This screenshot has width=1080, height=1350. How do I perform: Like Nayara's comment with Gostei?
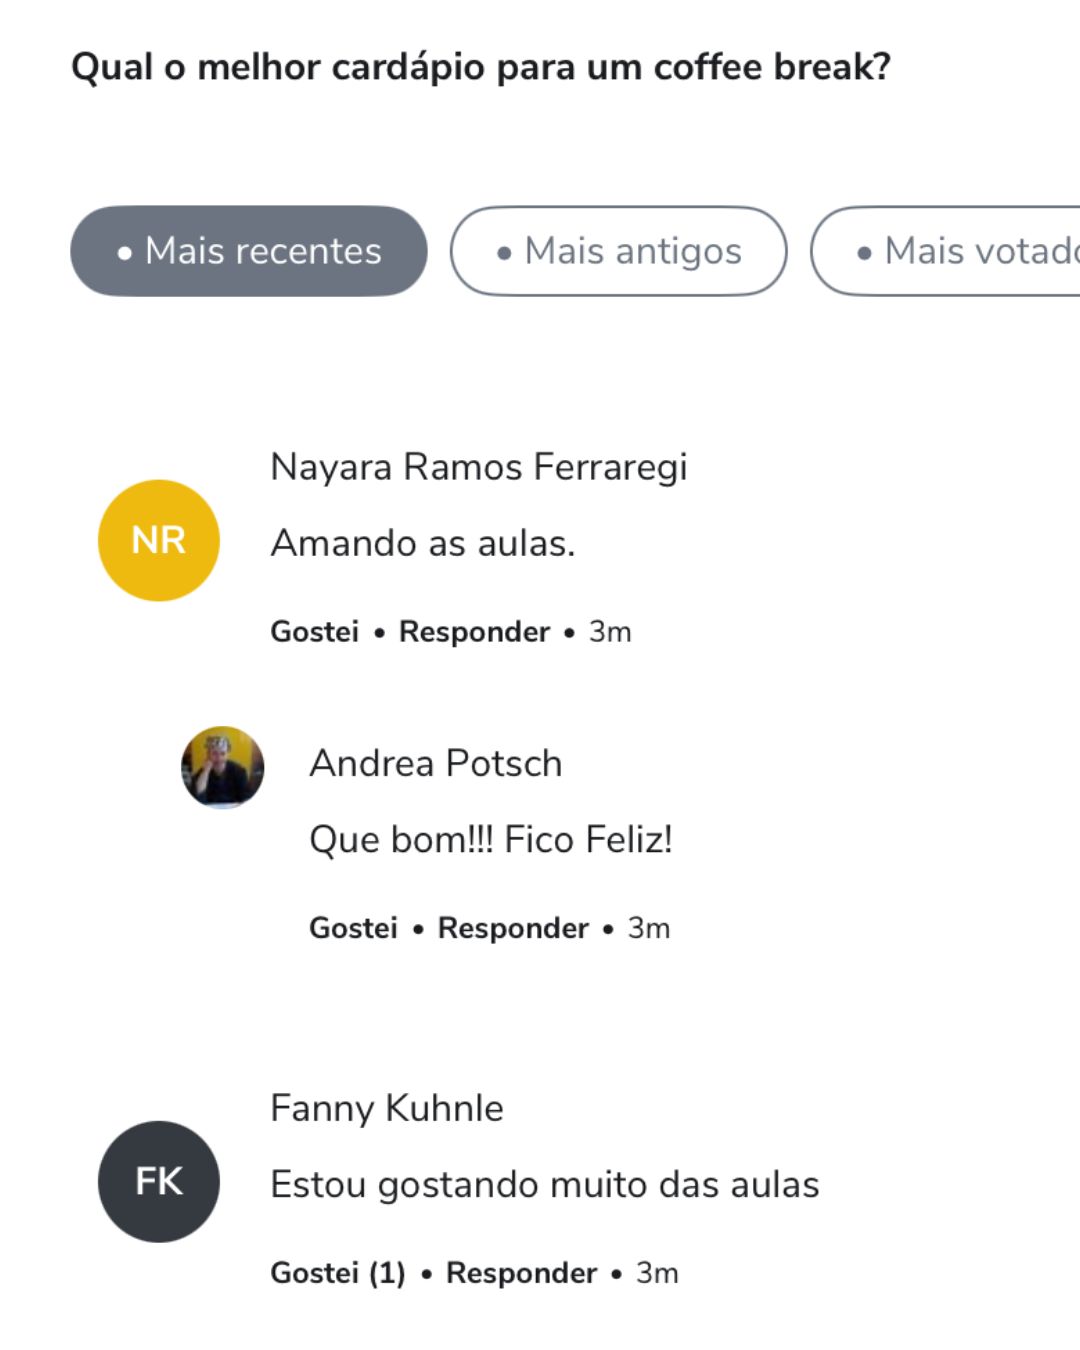(314, 632)
